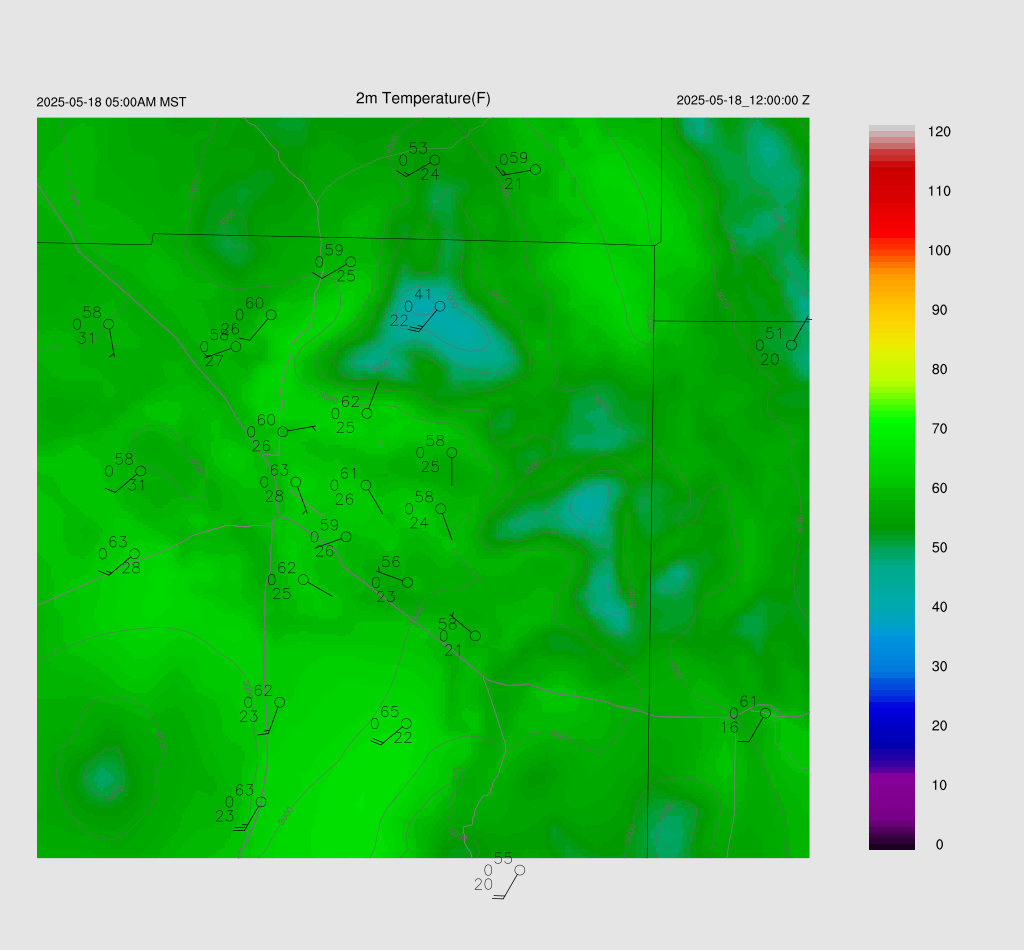Click the station circle reading 58 and 21
The width and height of the screenshot is (1024, 950).
click(x=475, y=636)
